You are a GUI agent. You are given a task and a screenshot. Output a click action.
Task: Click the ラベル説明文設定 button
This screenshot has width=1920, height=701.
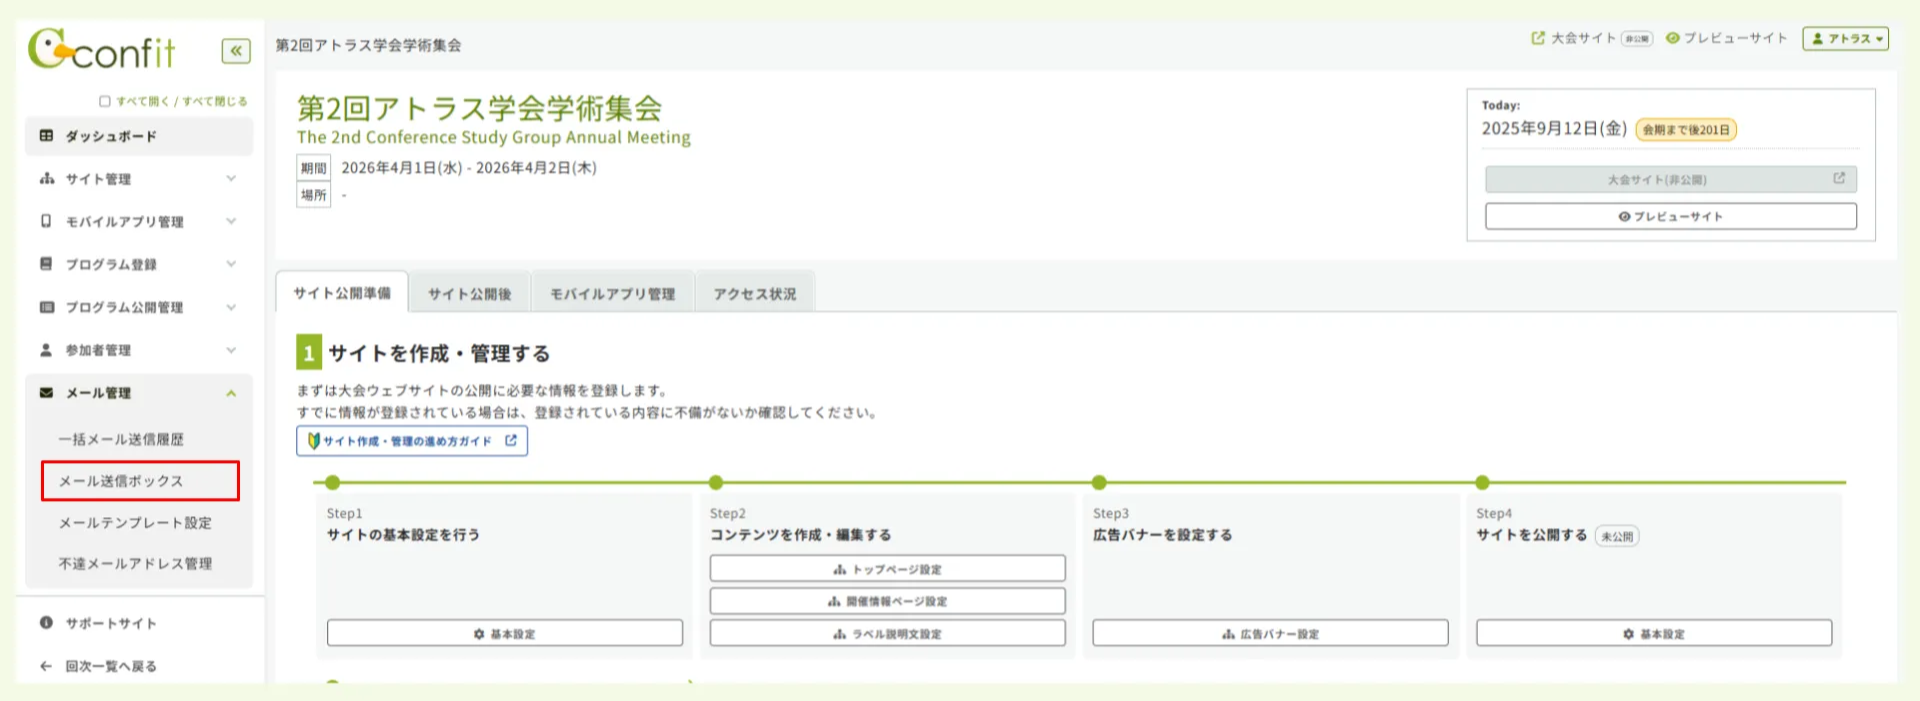pos(887,634)
